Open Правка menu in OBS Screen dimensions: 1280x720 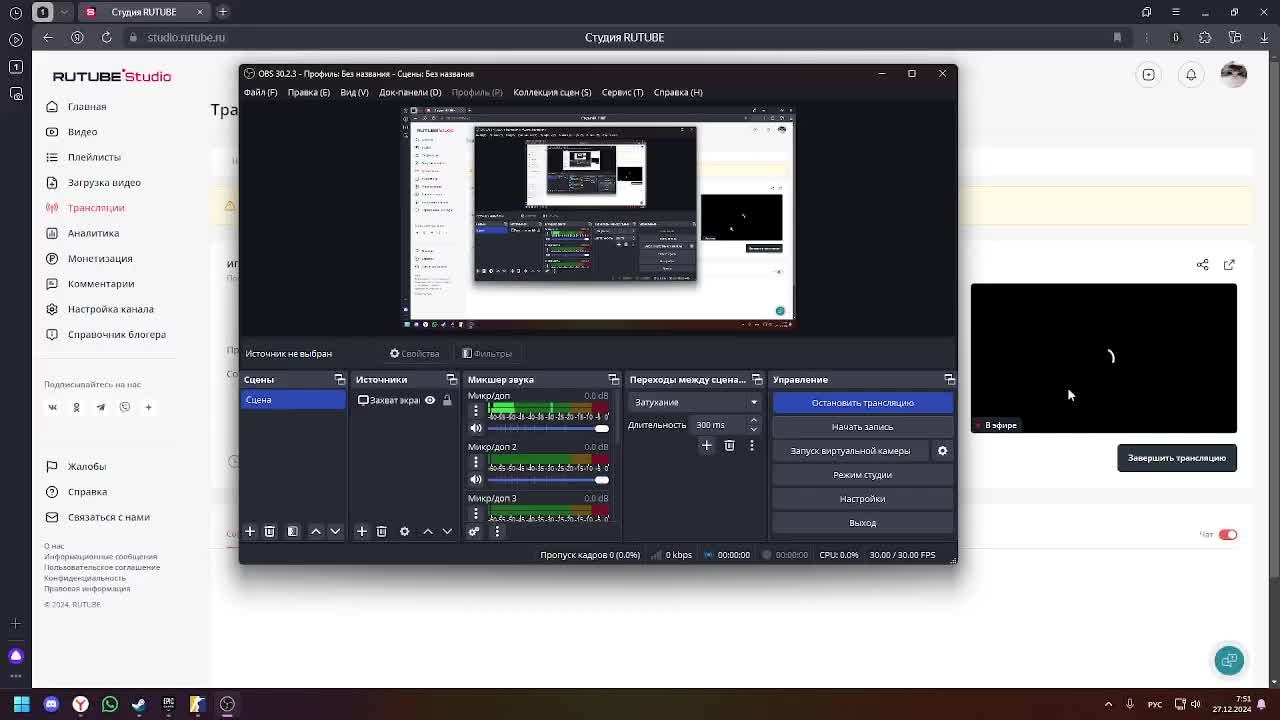click(x=308, y=92)
